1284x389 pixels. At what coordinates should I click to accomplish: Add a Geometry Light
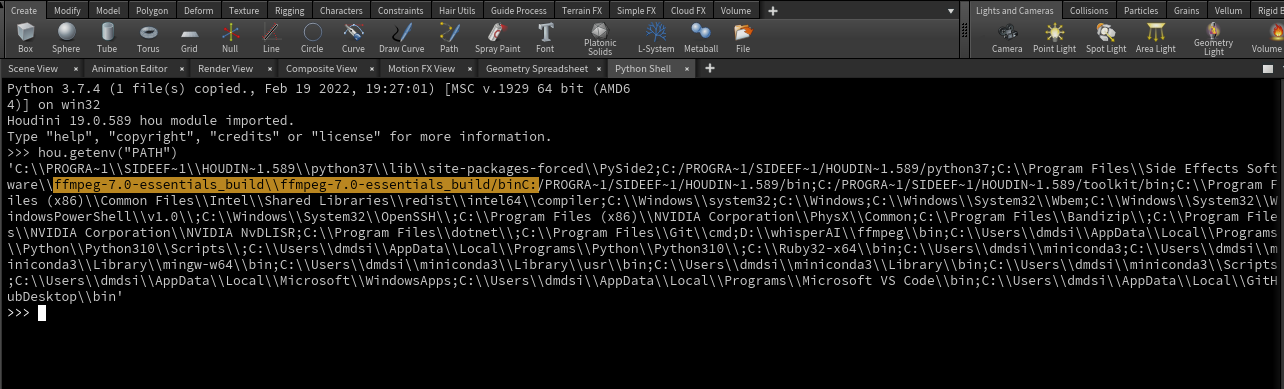[1213, 40]
